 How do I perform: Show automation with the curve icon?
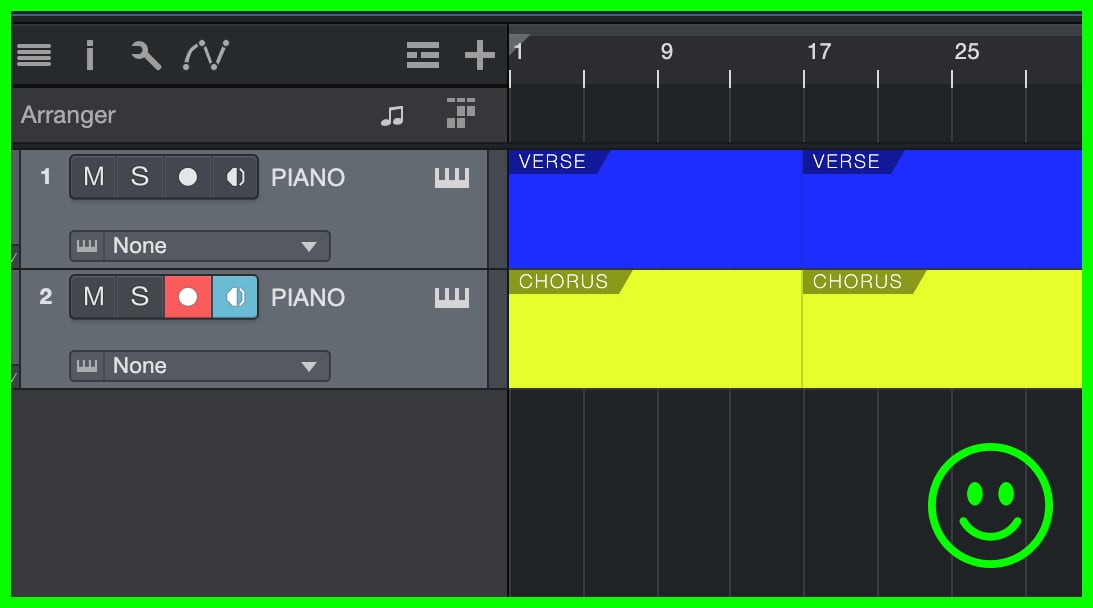(206, 56)
